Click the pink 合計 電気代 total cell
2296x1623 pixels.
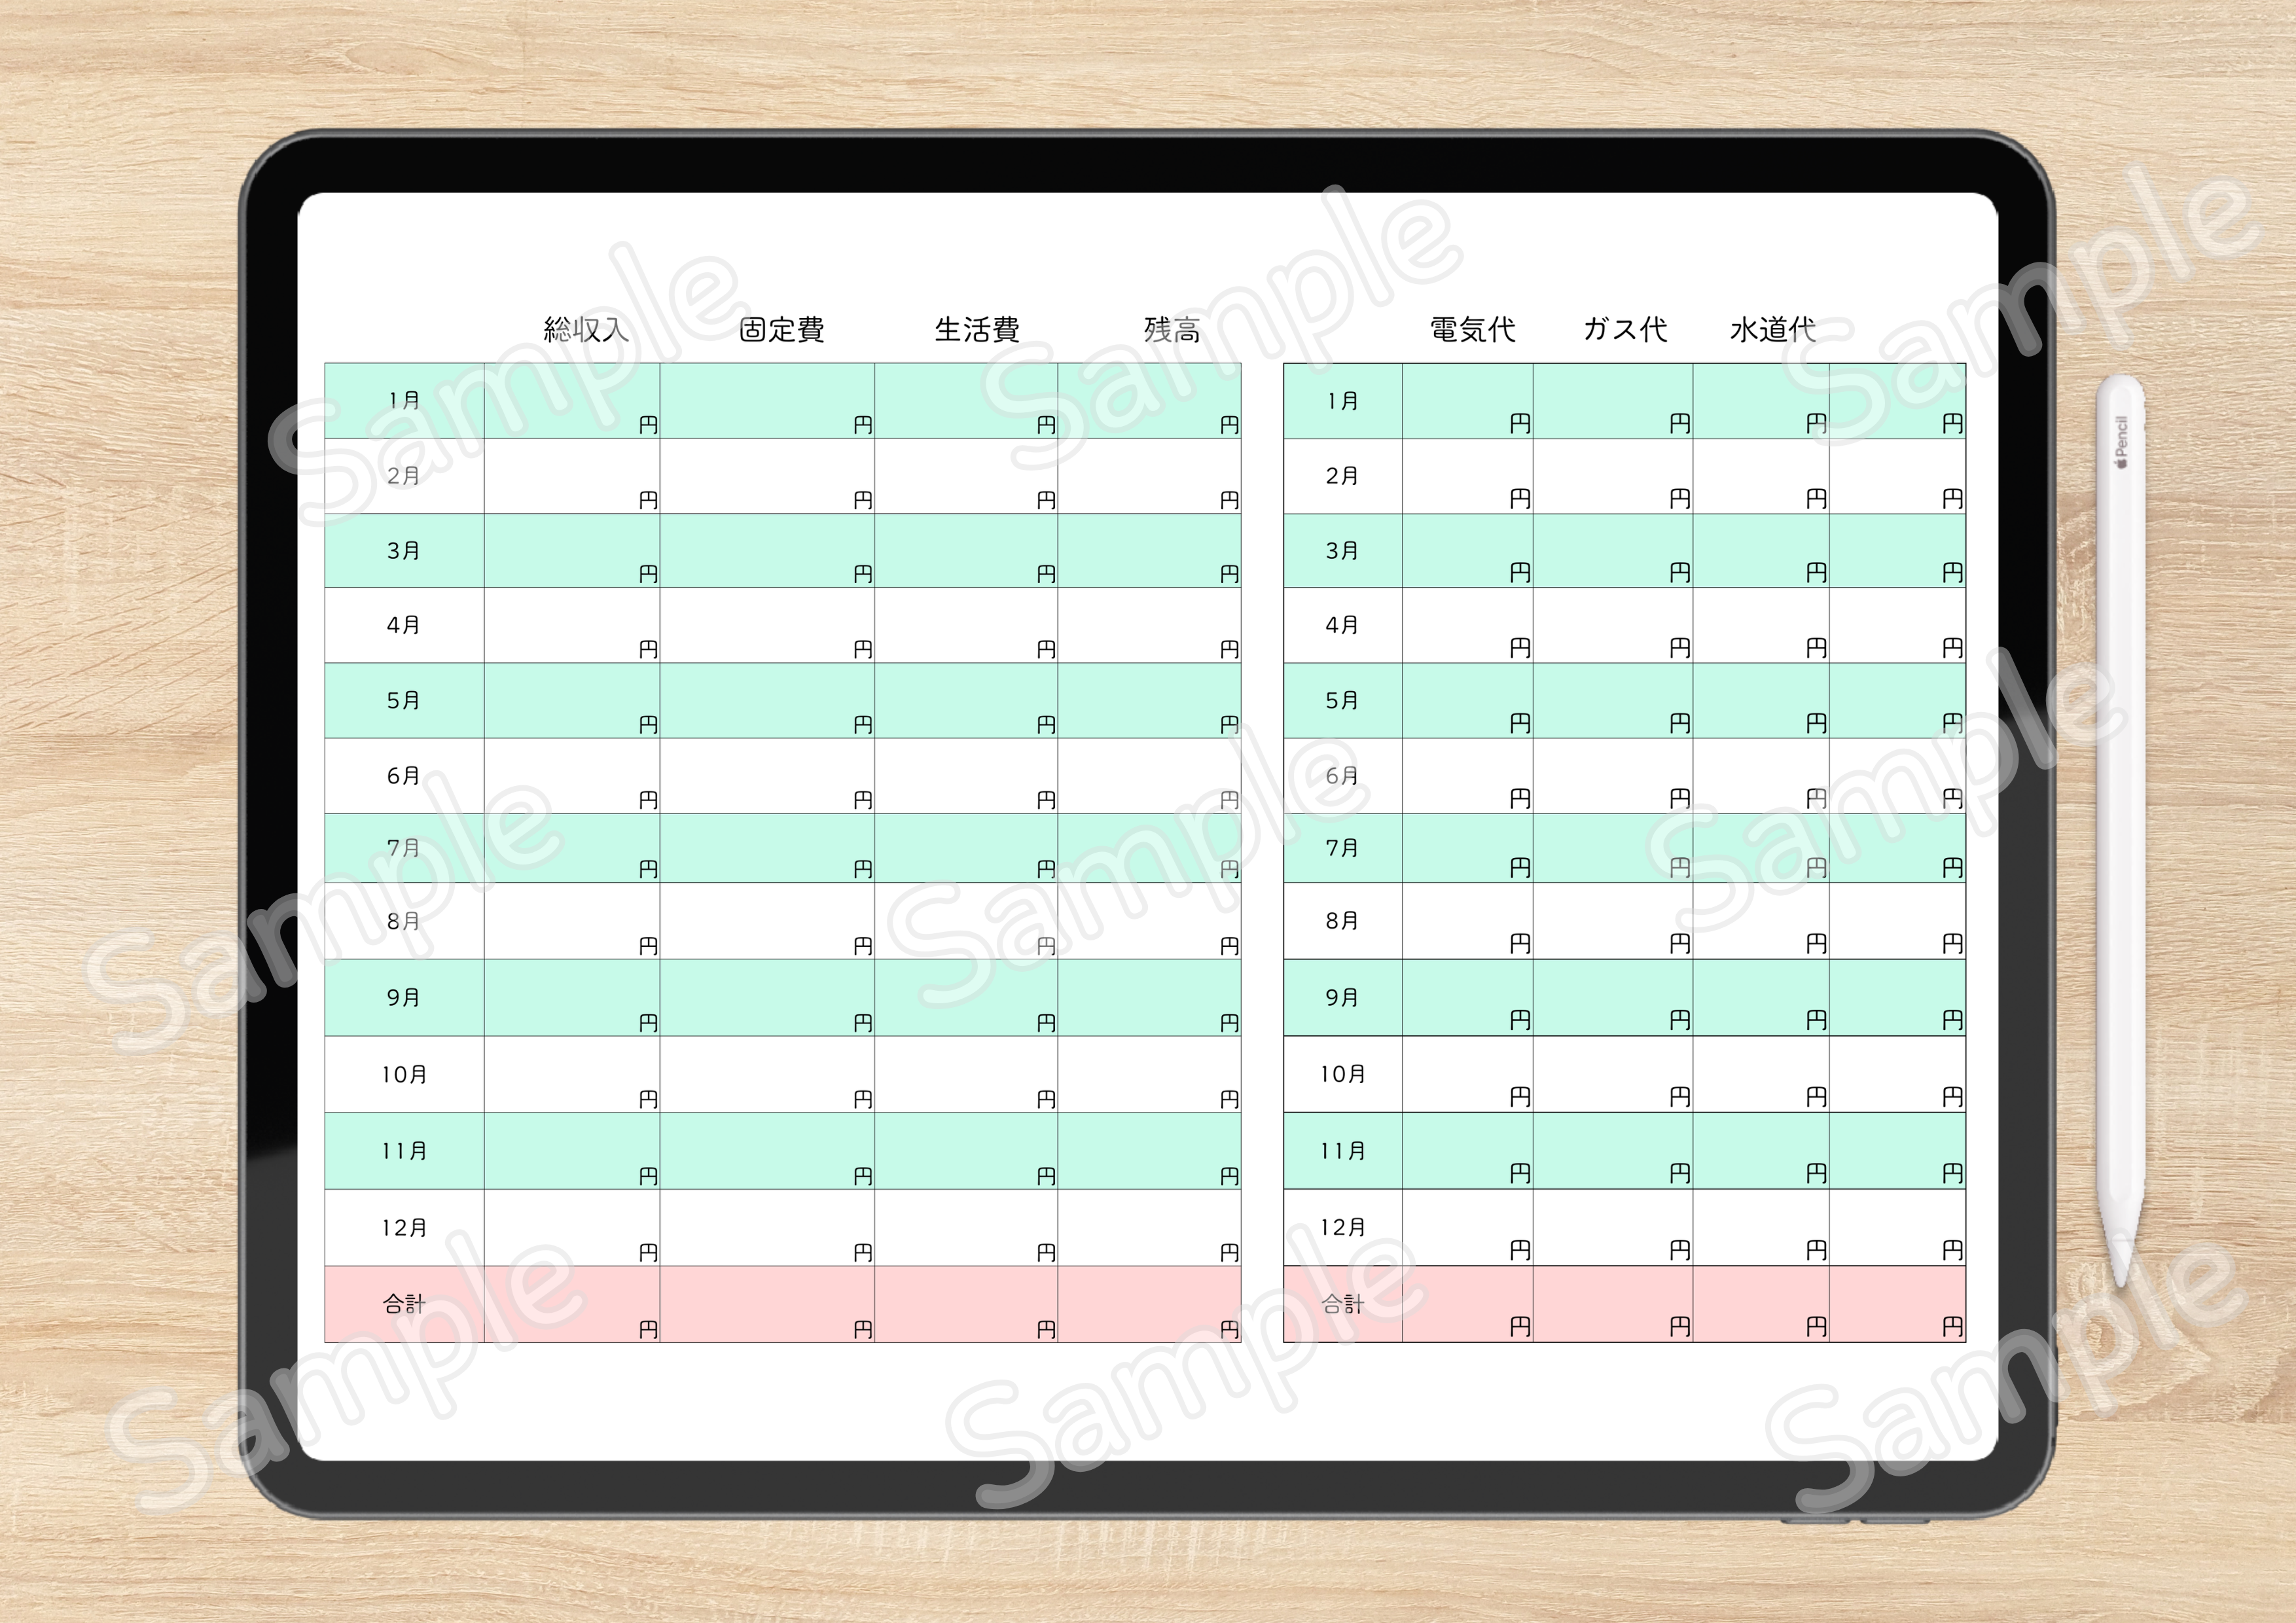coord(1467,1304)
